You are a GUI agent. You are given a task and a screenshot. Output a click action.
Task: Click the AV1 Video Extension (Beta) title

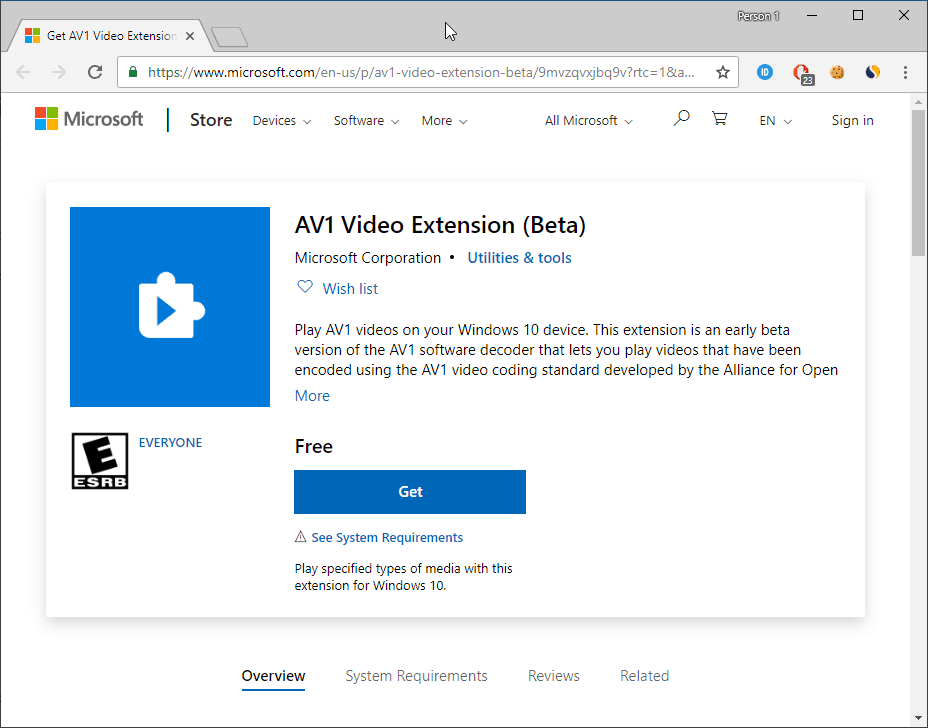point(440,226)
